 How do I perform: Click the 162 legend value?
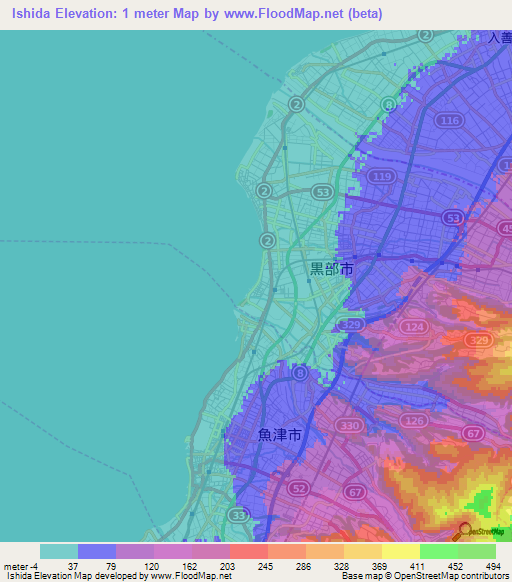coord(189,566)
